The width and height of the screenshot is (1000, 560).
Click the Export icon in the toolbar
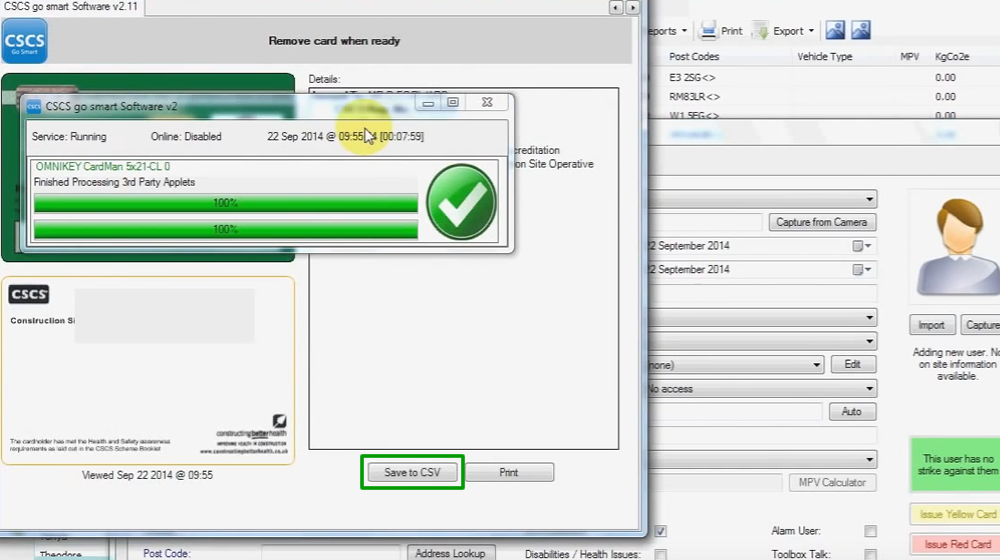pyautogui.click(x=761, y=31)
